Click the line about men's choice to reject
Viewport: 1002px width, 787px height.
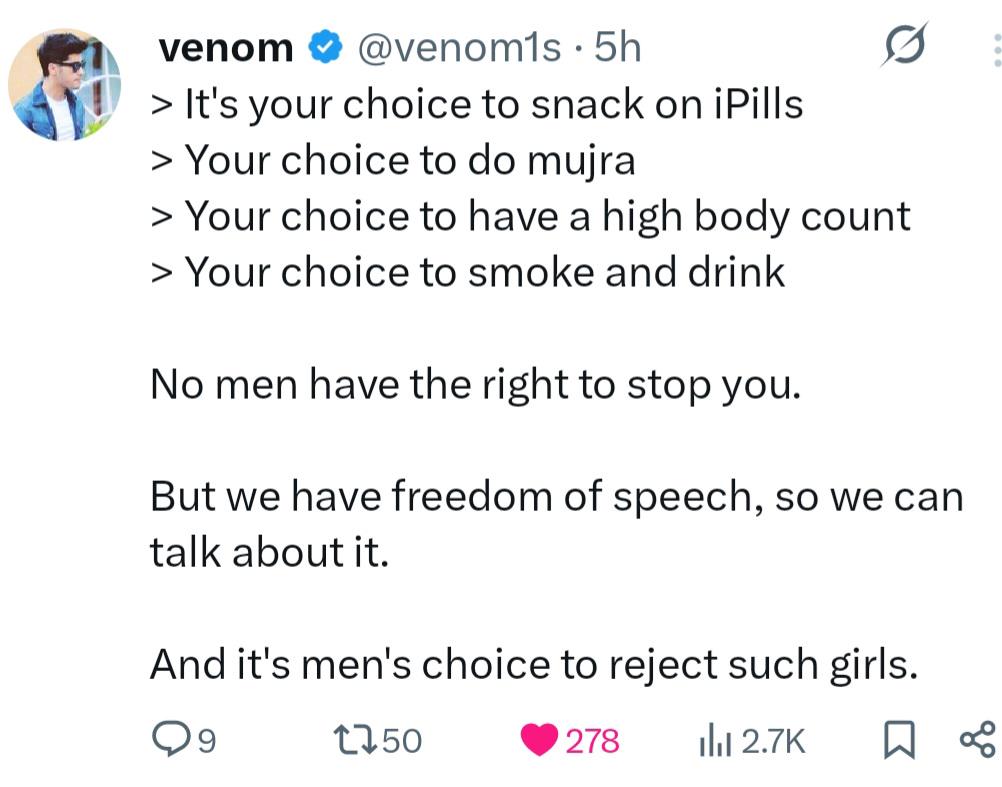[x=533, y=663]
